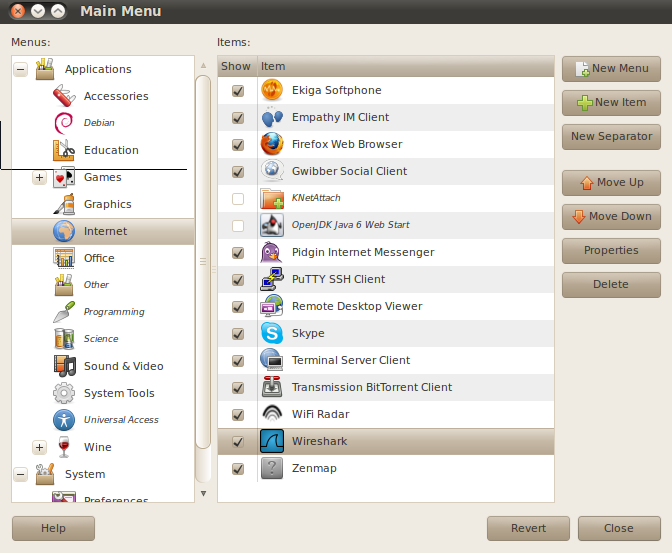Screen dimensions: 672x553
Task: Uncheck the Gwibber Social Client checkbox
Action: pos(237,172)
